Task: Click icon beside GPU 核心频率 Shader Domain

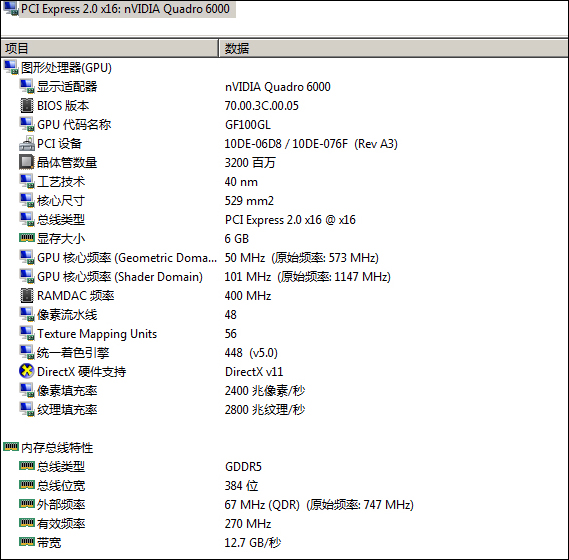Action: [x=27, y=276]
